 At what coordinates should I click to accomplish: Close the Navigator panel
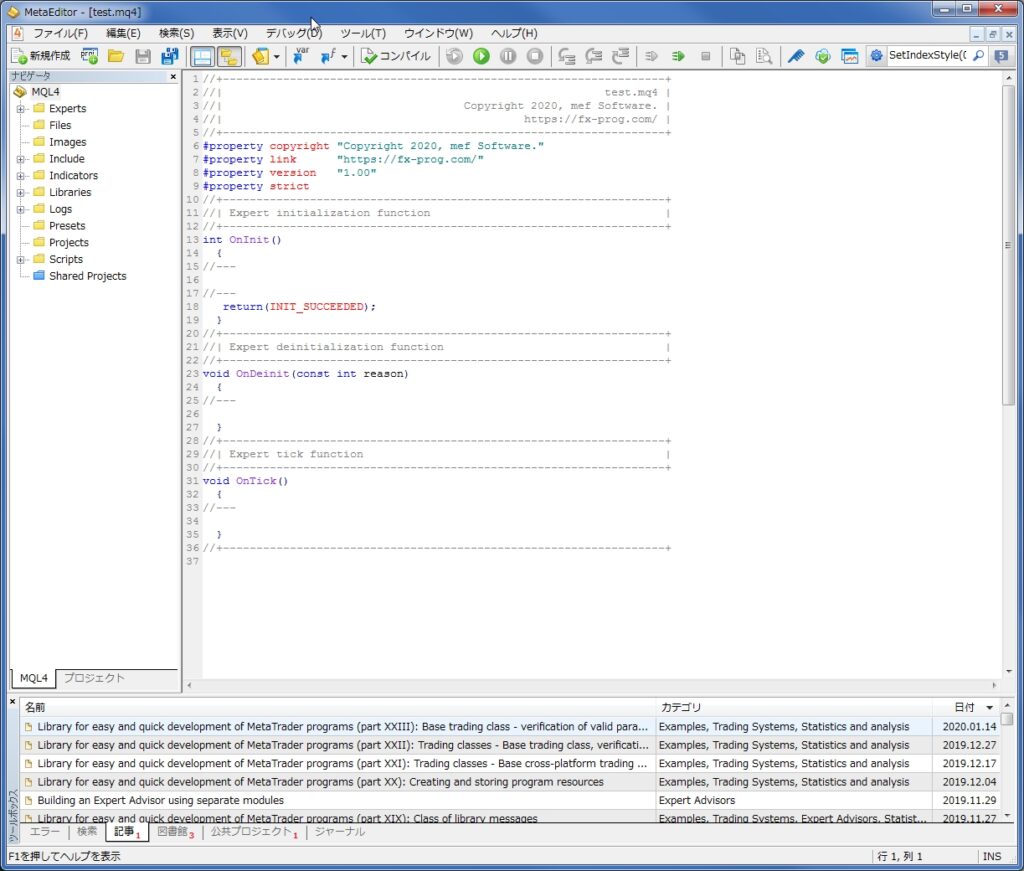173,76
